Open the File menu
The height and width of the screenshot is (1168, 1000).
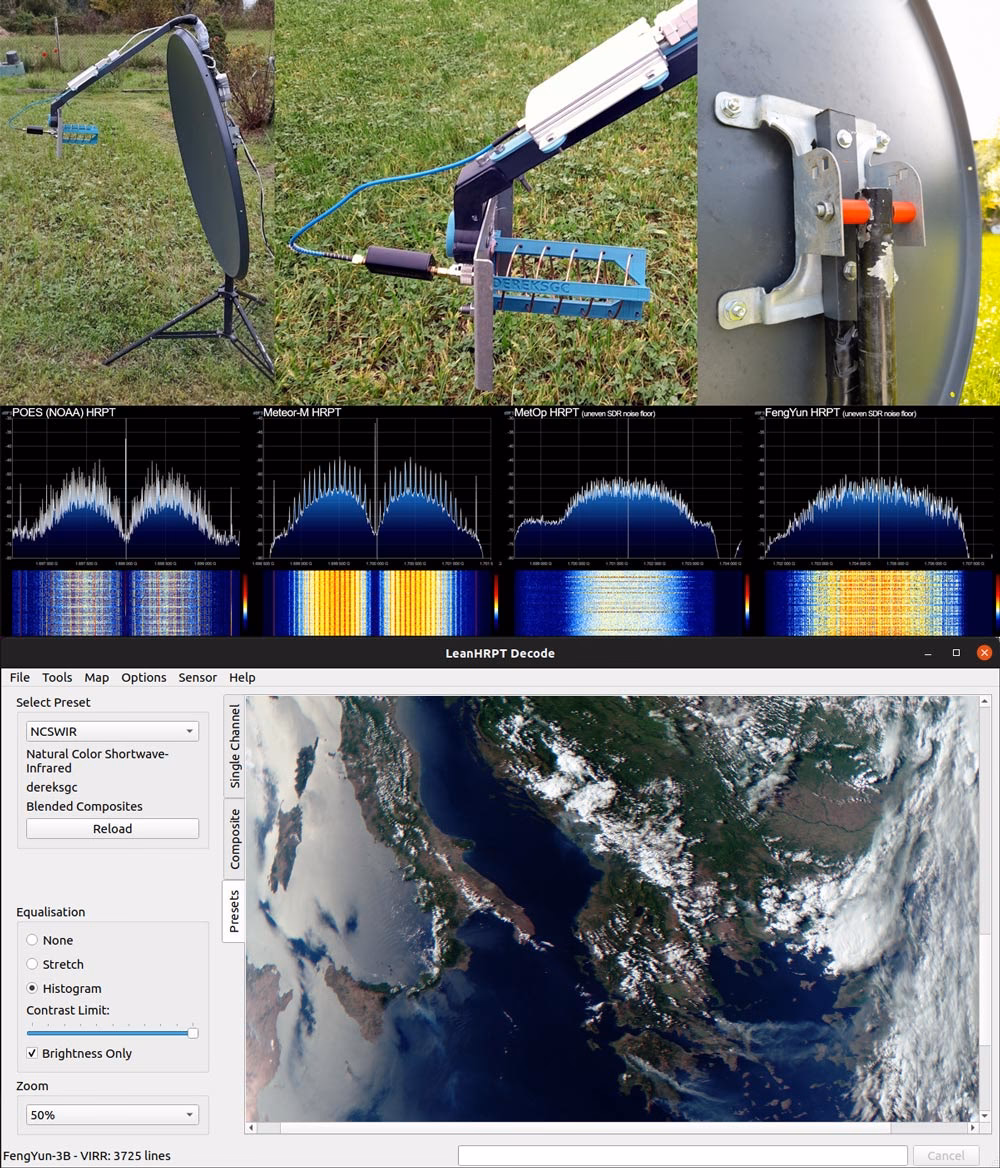(19, 677)
